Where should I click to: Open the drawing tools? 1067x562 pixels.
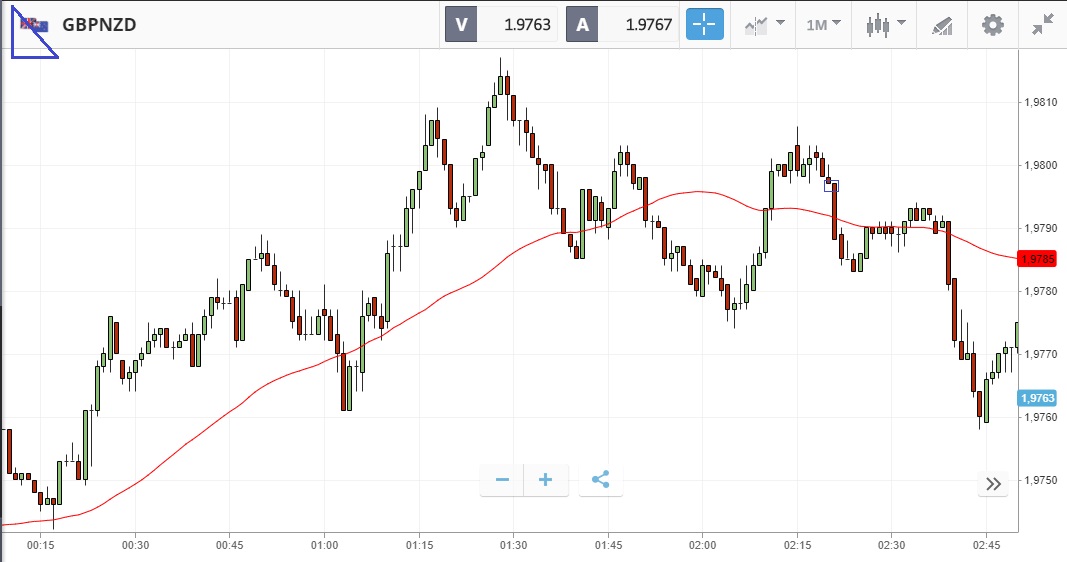[x=942, y=25]
